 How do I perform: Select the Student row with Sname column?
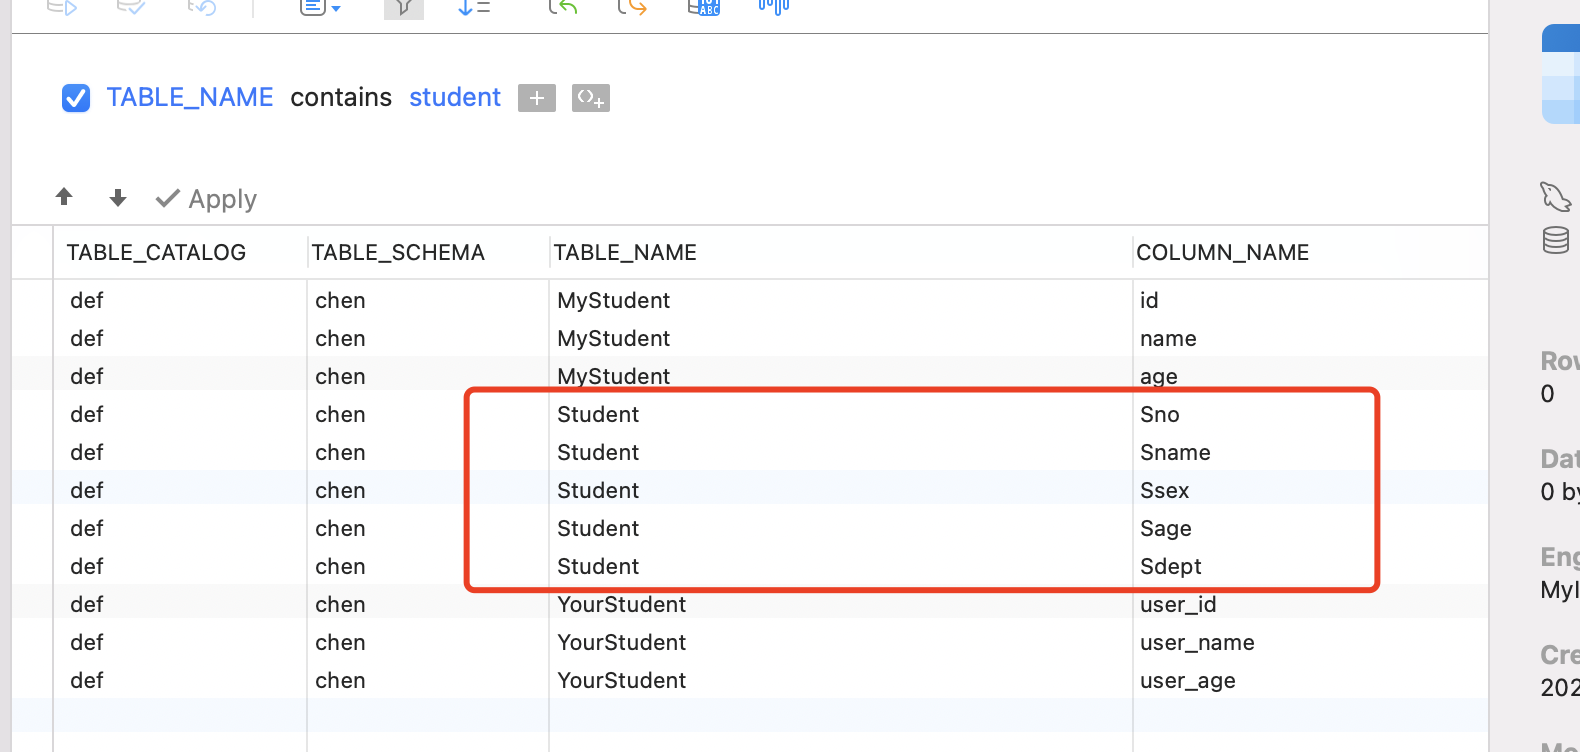click(x=598, y=452)
